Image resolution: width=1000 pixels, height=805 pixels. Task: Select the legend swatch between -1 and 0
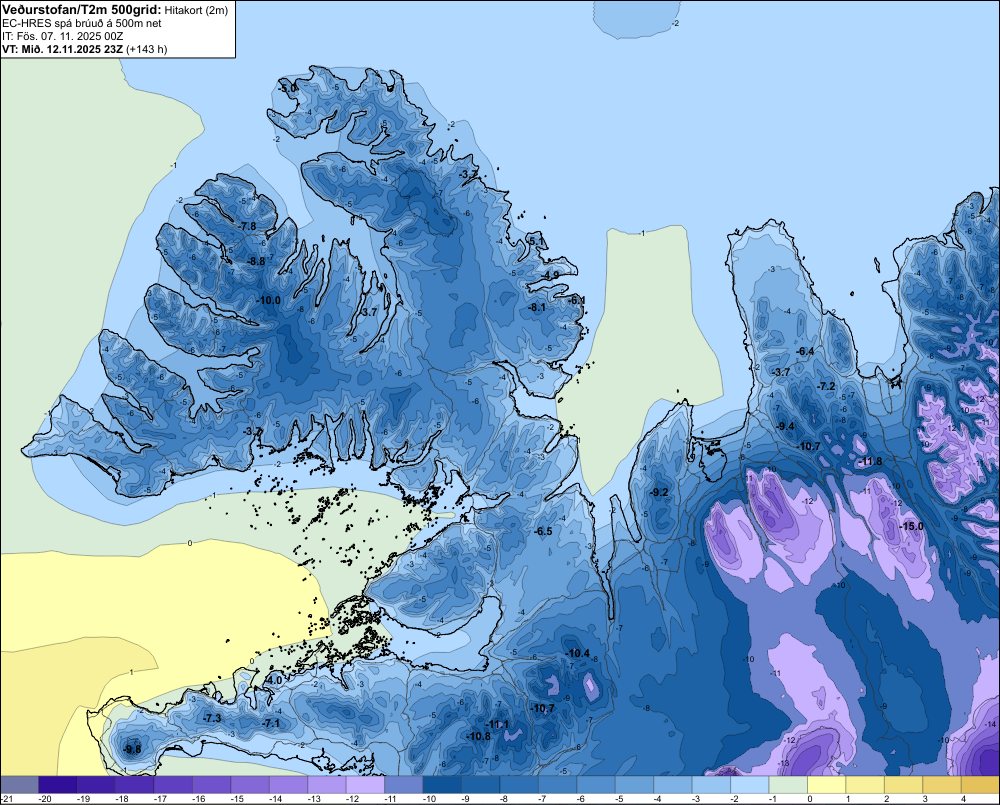click(788, 785)
